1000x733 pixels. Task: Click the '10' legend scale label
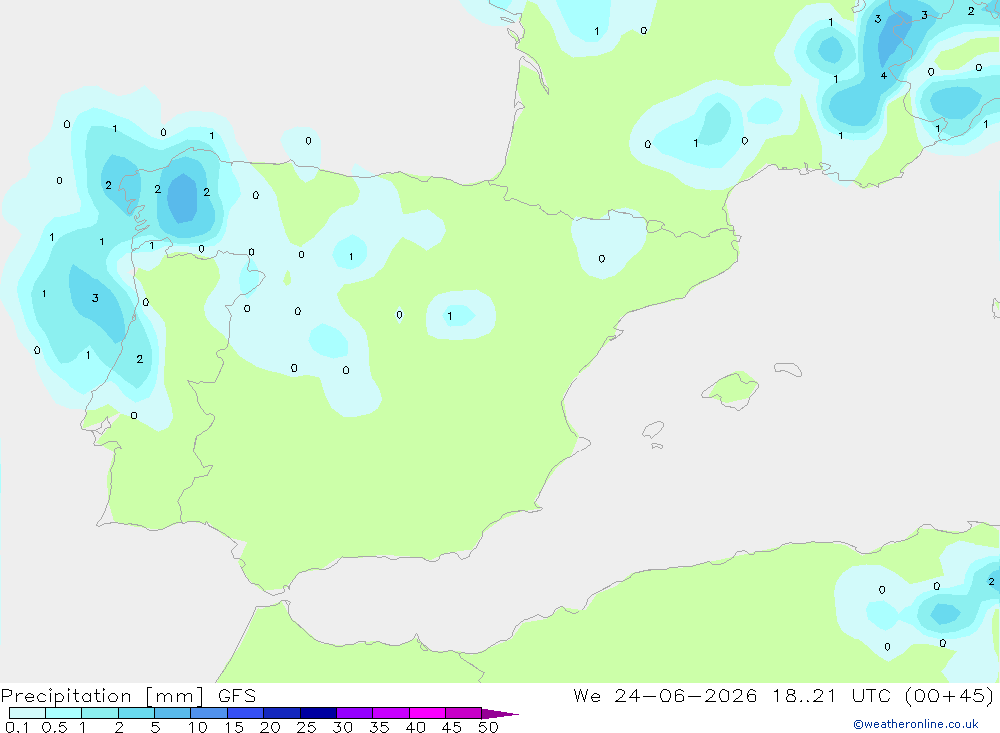(x=198, y=727)
